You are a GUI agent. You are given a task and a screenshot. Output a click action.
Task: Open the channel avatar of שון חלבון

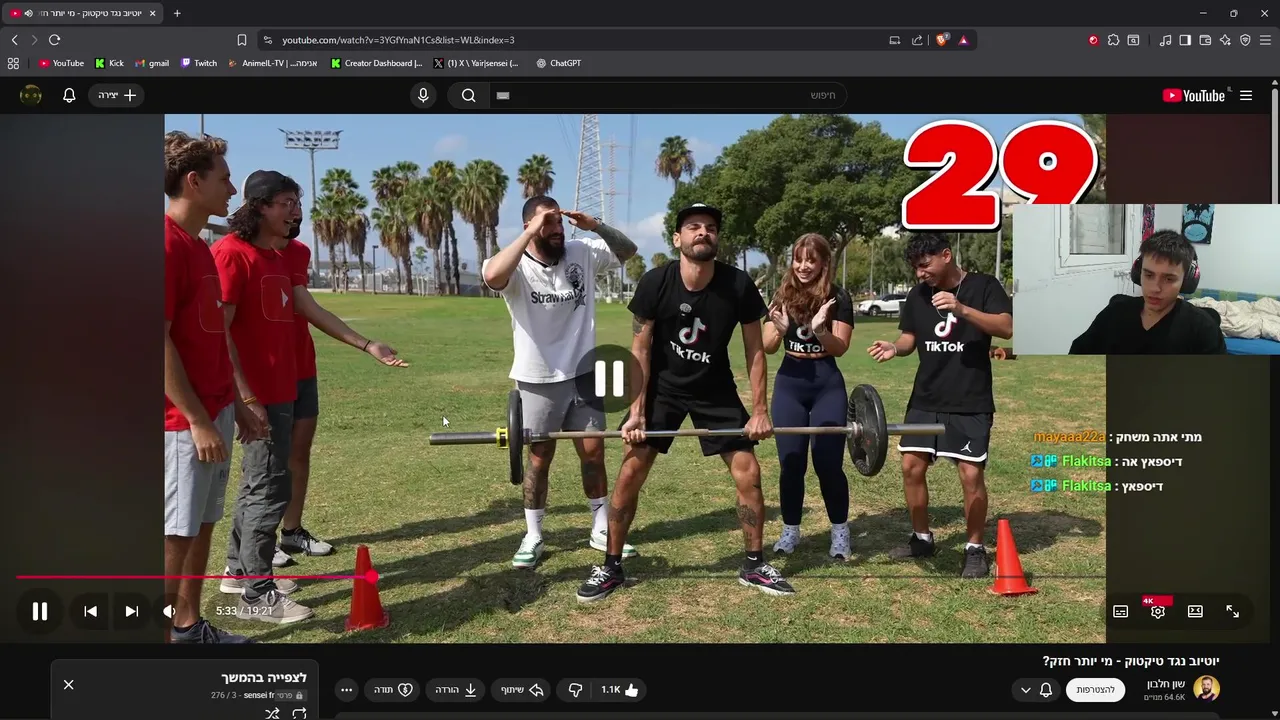[x=1207, y=689]
